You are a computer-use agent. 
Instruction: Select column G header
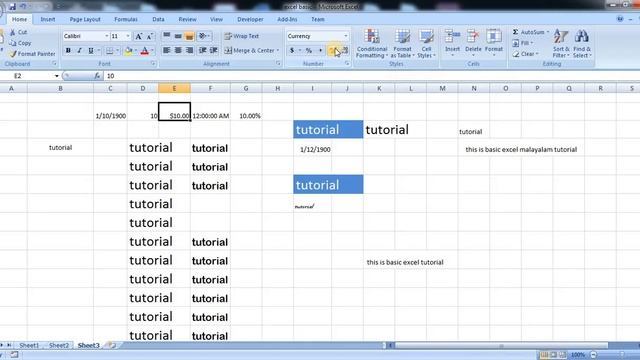pyautogui.click(x=246, y=88)
